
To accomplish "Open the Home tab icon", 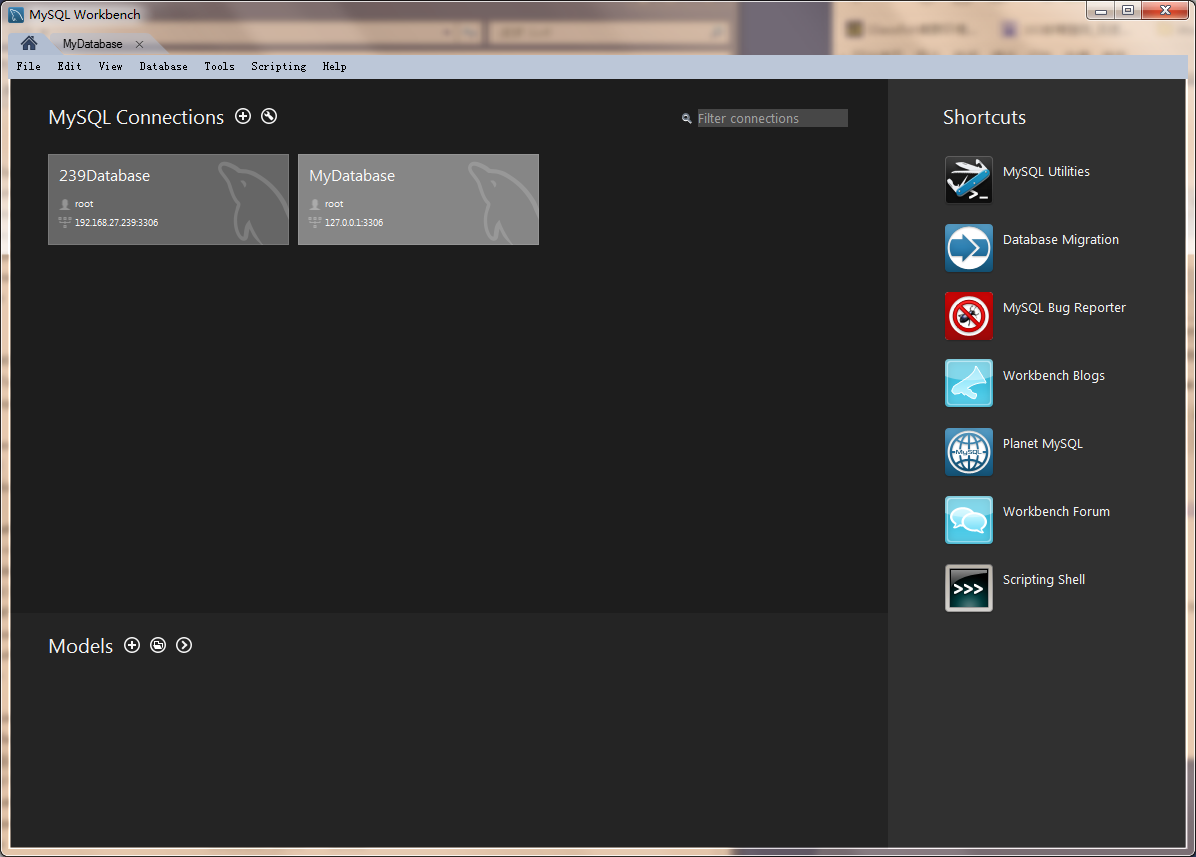I will [29, 43].
